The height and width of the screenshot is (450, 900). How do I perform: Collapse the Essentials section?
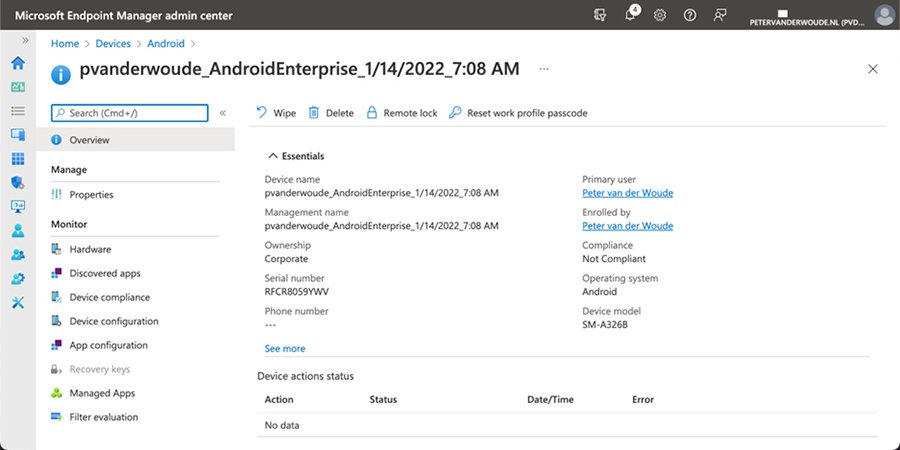point(271,156)
